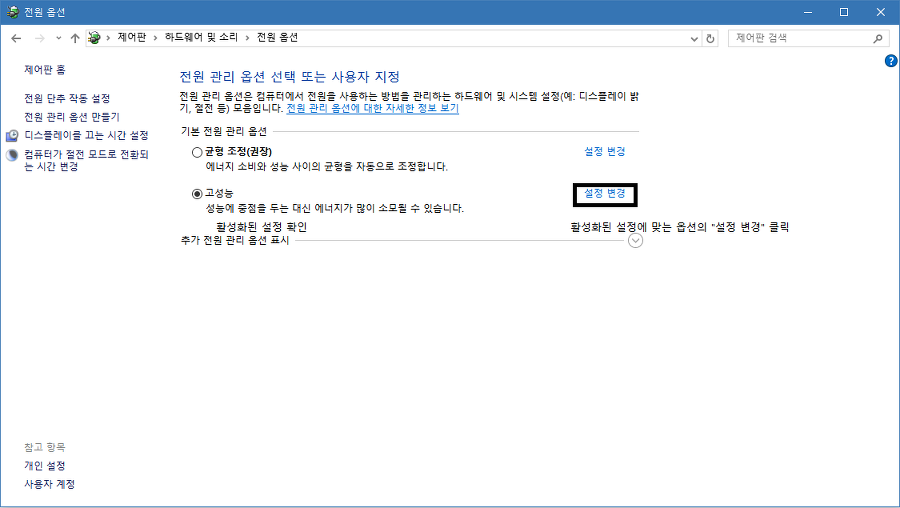The image size is (900, 508).
Task: Click 제어판 in the breadcrumb path
Action: (133, 38)
